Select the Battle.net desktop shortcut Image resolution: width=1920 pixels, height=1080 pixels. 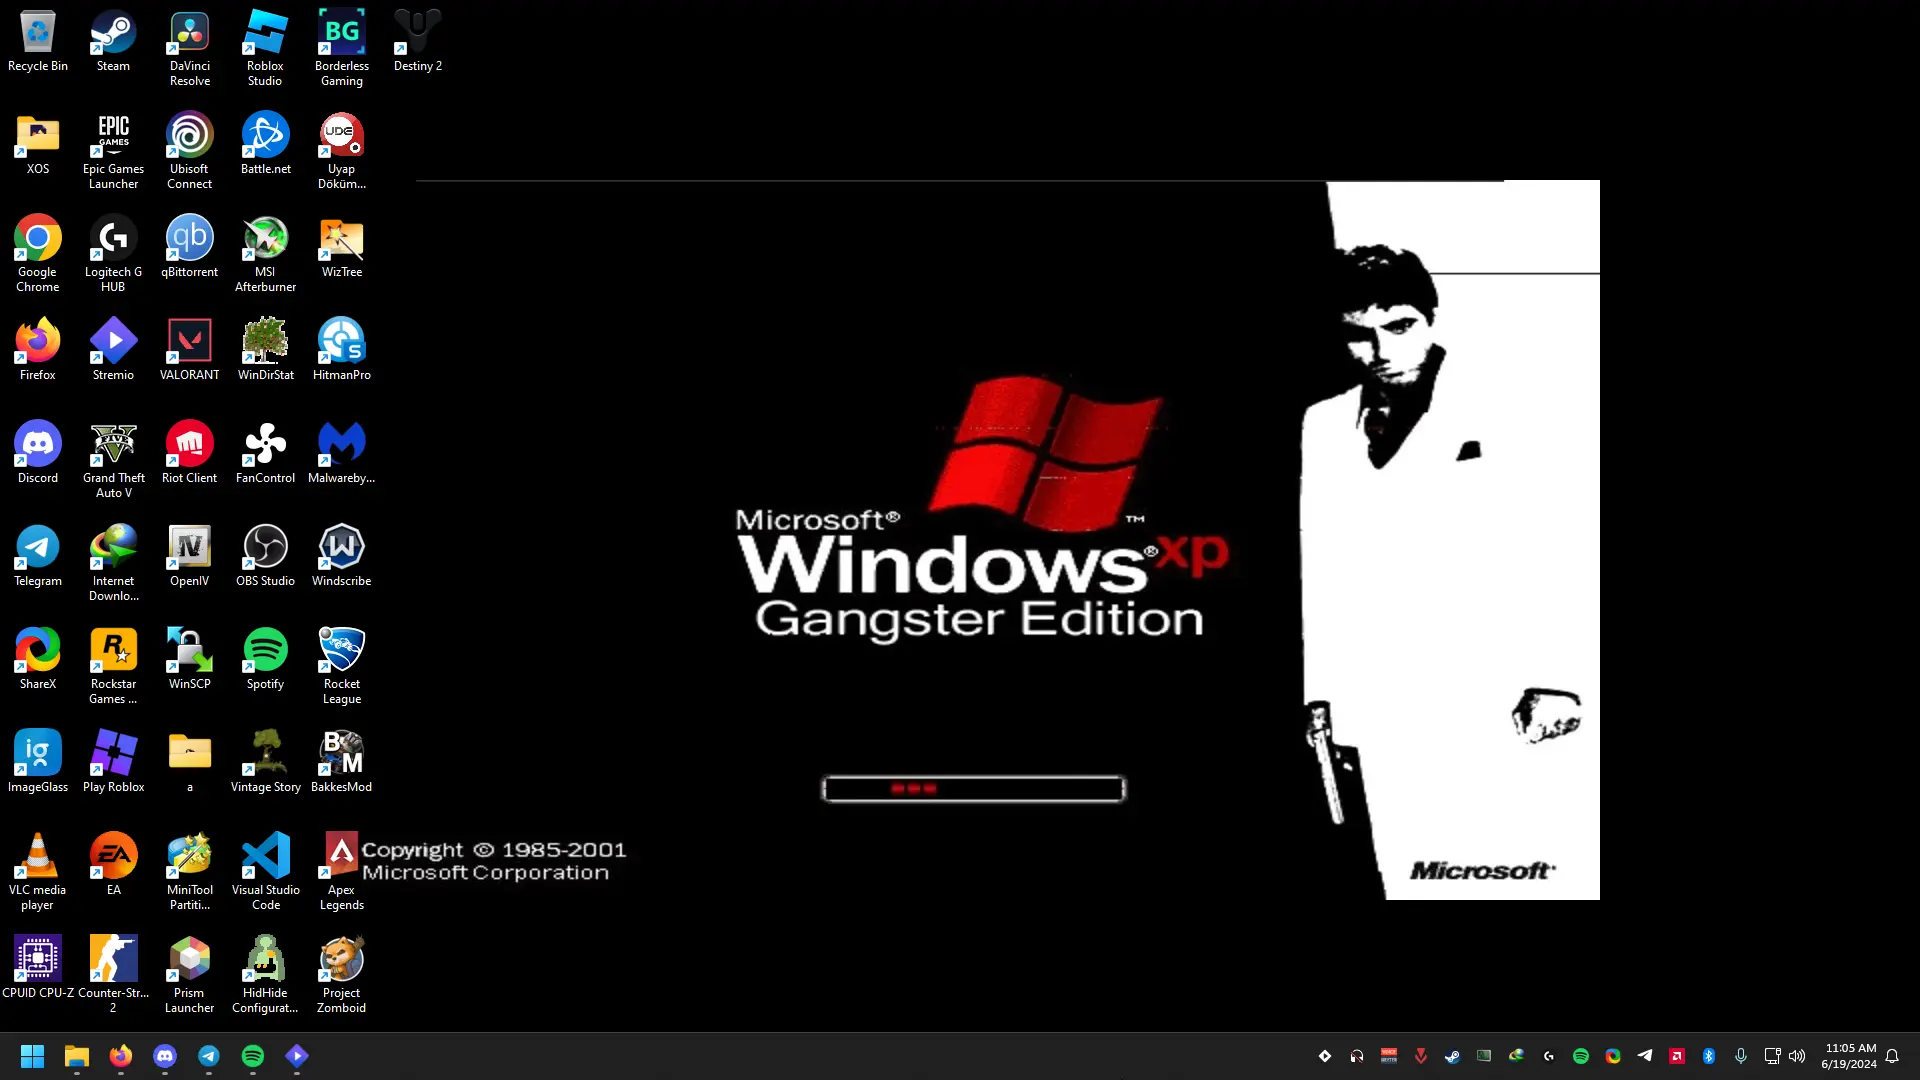coord(265,145)
